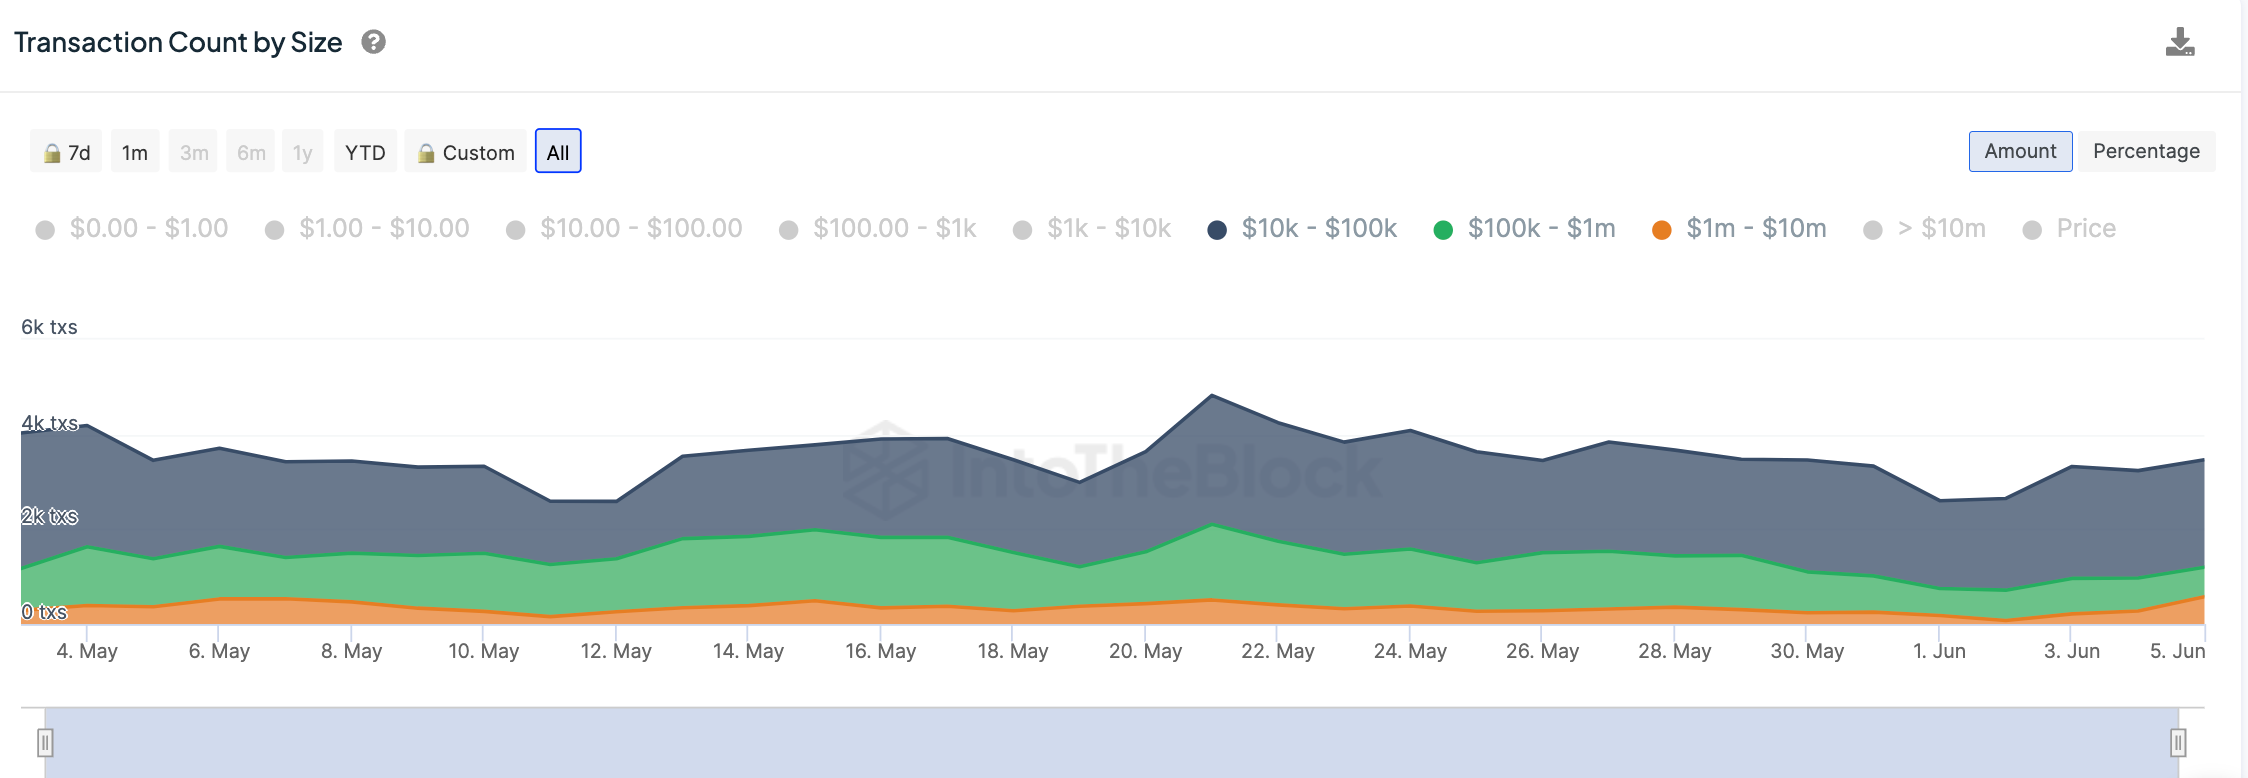2248x778 pixels.
Task: Switch range to 1m
Action: click(135, 152)
